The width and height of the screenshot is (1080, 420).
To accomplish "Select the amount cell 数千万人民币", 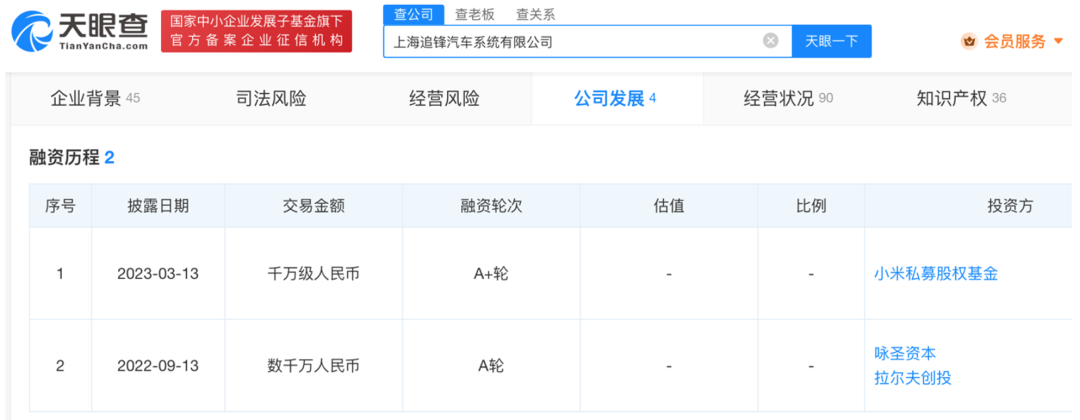I will 313,366.
